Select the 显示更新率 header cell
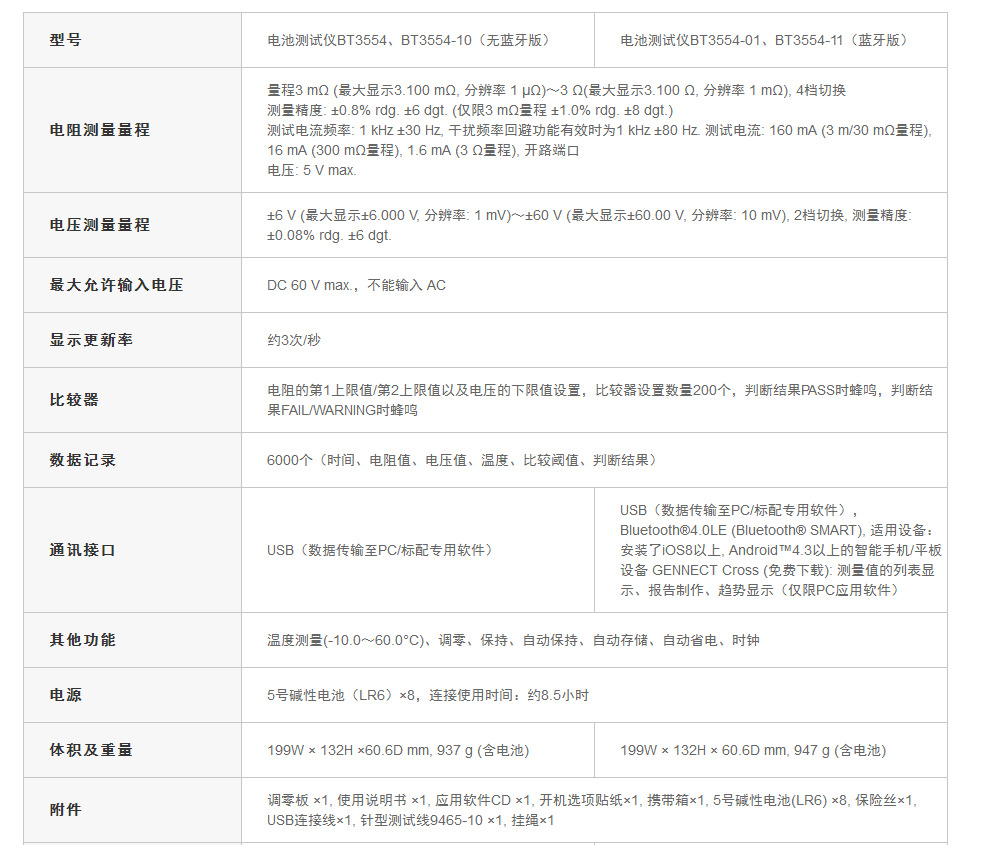Image resolution: width=984 pixels, height=845 pixels. tap(132, 340)
